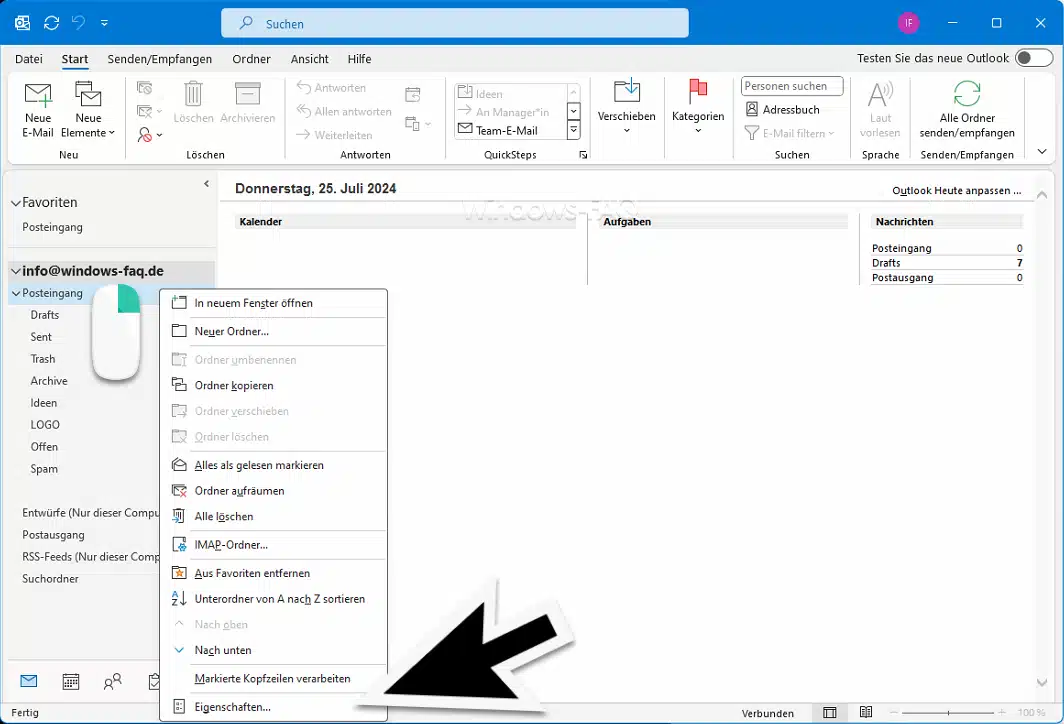
Task: Open the quick access toolbar dropdown
Action: [x=104, y=23]
